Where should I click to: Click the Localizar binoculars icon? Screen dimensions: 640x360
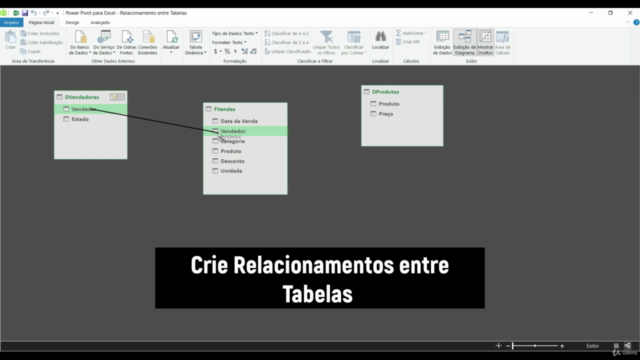coord(380,37)
